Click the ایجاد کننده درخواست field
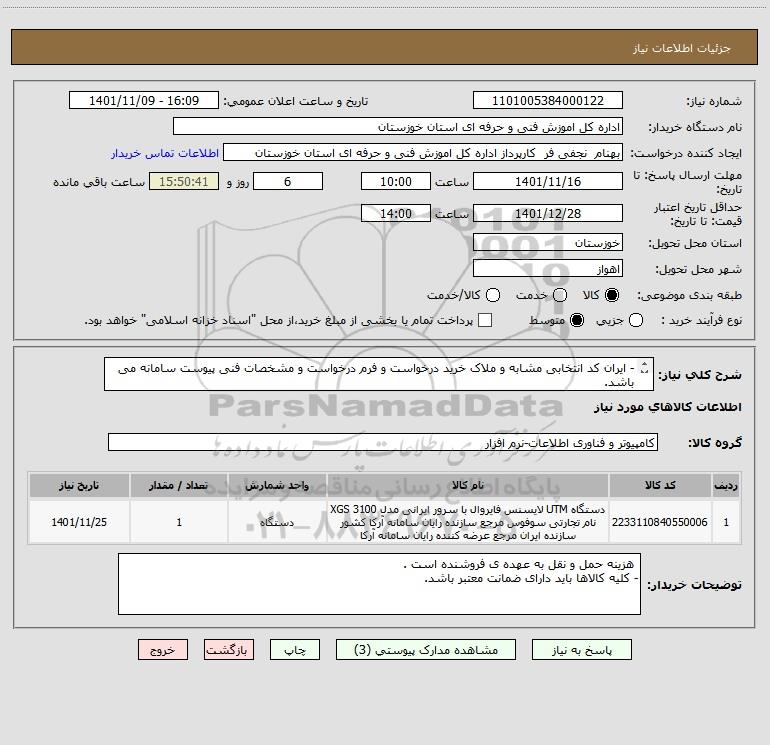This screenshot has width=770, height=745. [x=423, y=152]
